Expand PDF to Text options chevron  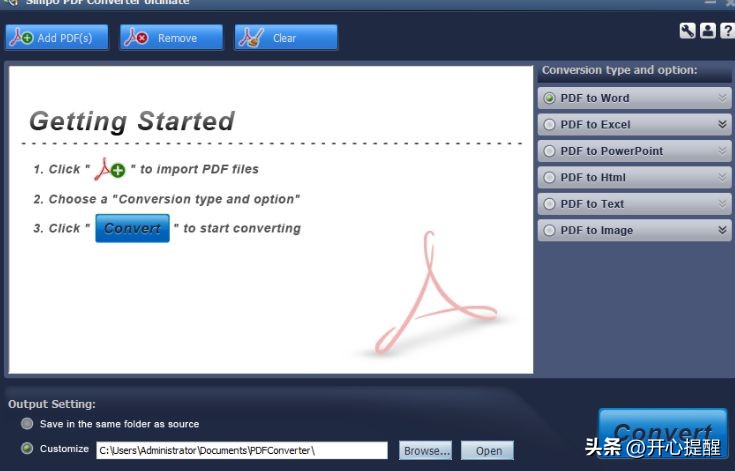722,203
